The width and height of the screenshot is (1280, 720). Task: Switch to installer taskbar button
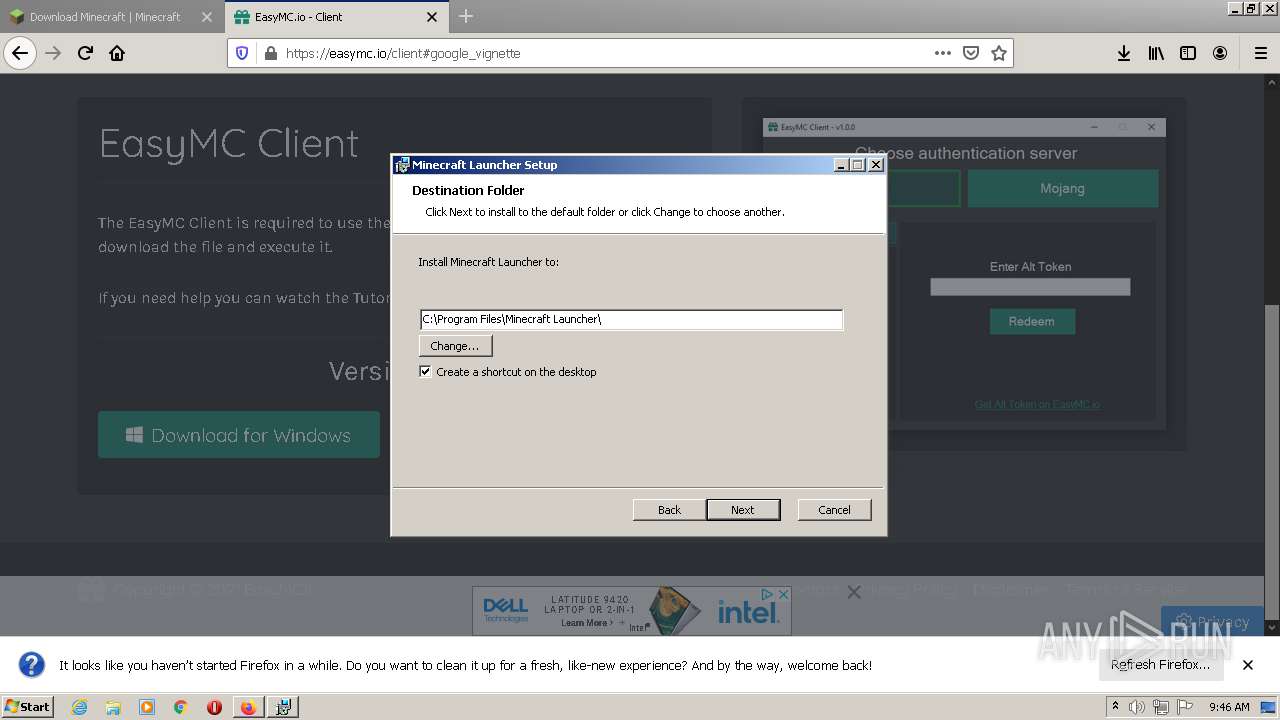click(x=283, y=707)
